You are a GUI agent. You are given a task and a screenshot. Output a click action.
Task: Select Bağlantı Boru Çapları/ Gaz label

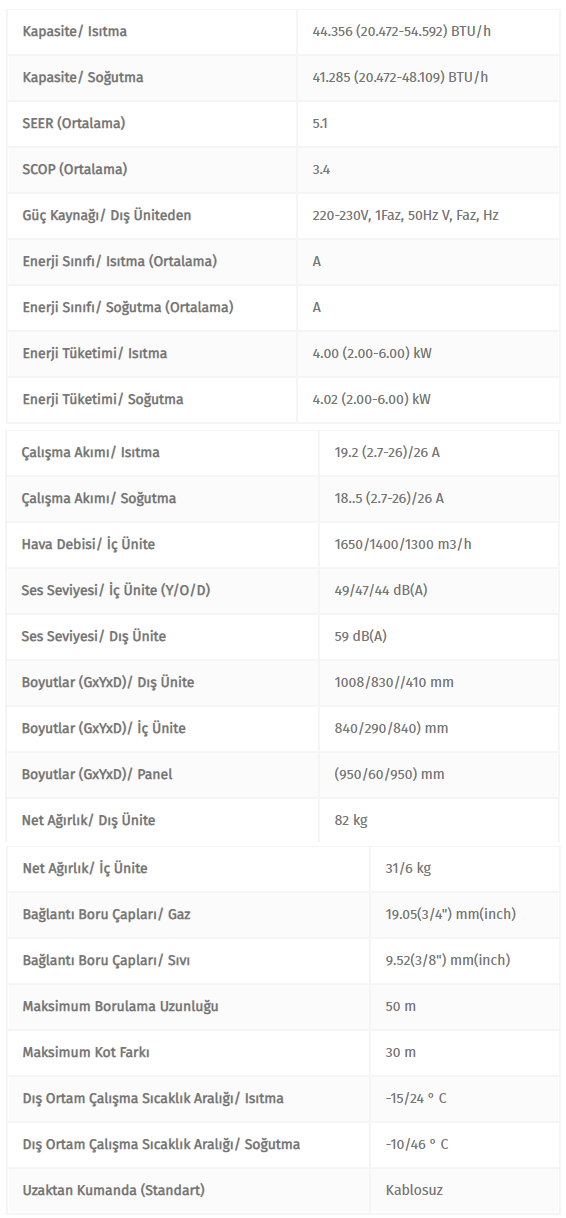(x=106, y=915)
